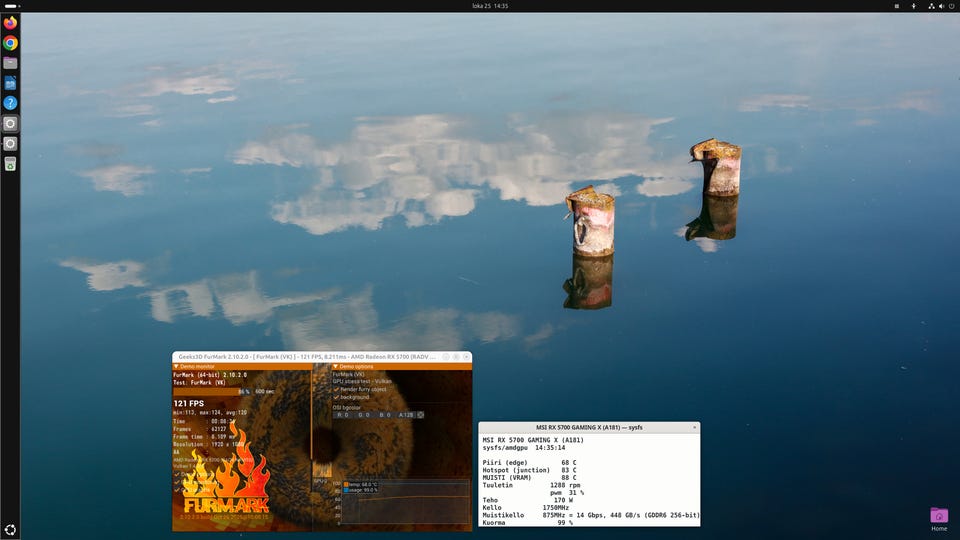Click the blue usage legend swatch
The width and height of the screenshot is (960, 540).
[347, 490]
